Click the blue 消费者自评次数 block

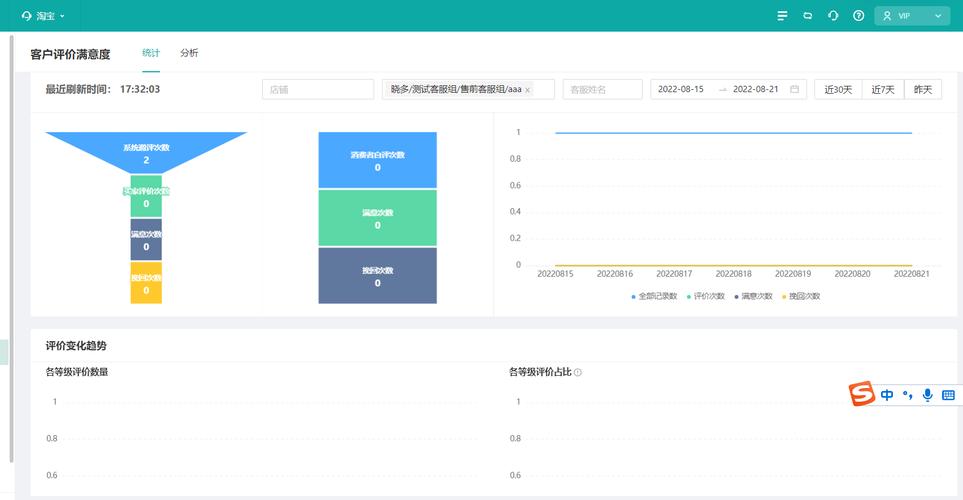(x=378, y=160)
